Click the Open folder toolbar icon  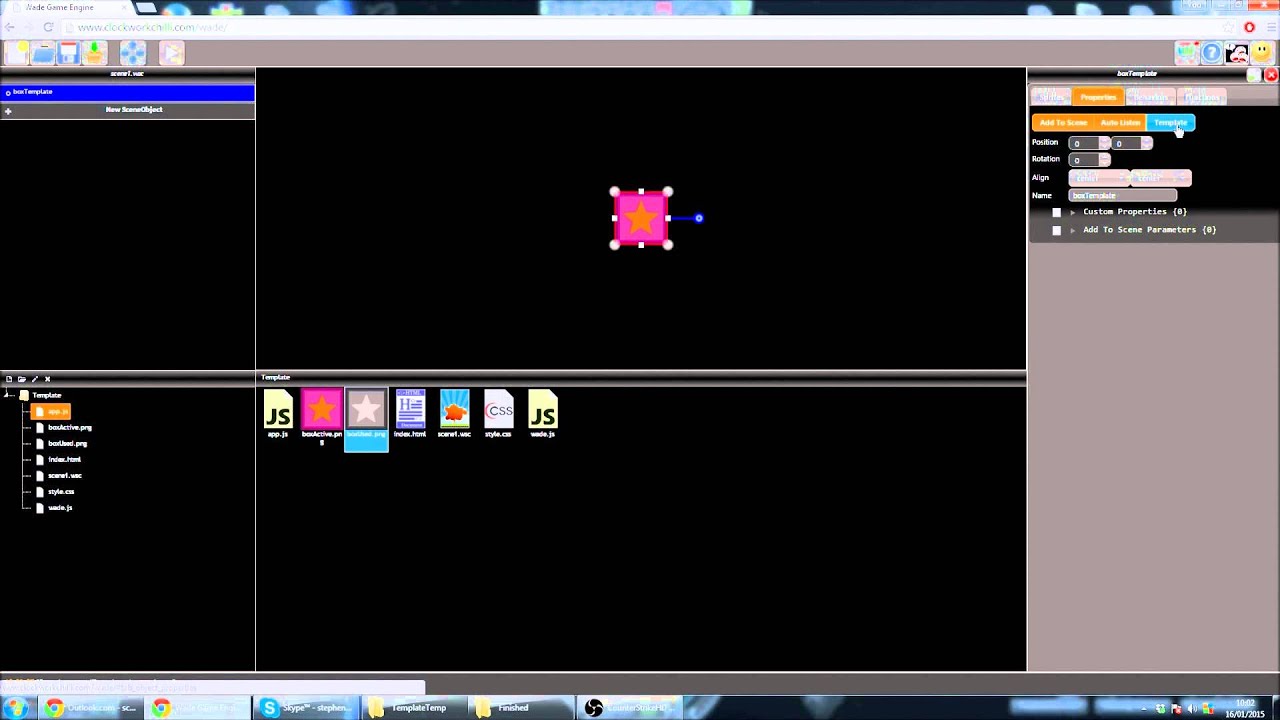pyautogui.click(x=43, y=53)
